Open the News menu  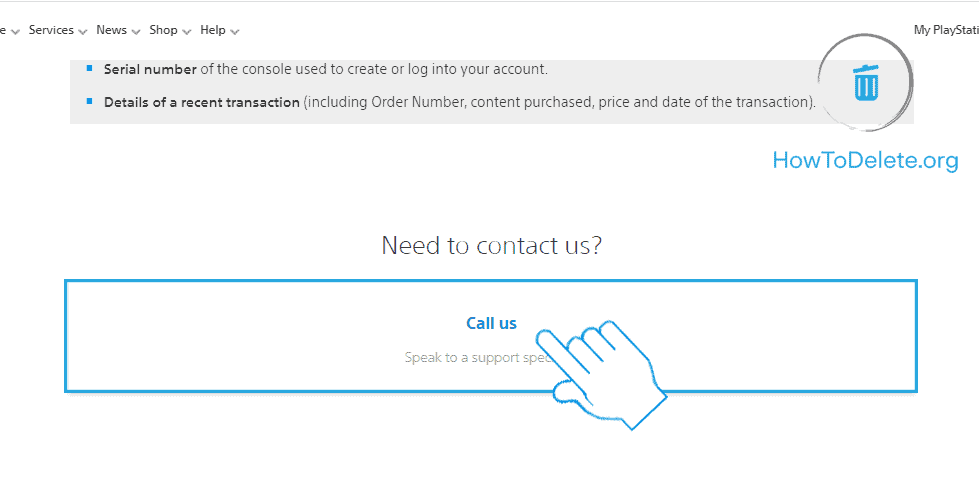pos(111,30)
